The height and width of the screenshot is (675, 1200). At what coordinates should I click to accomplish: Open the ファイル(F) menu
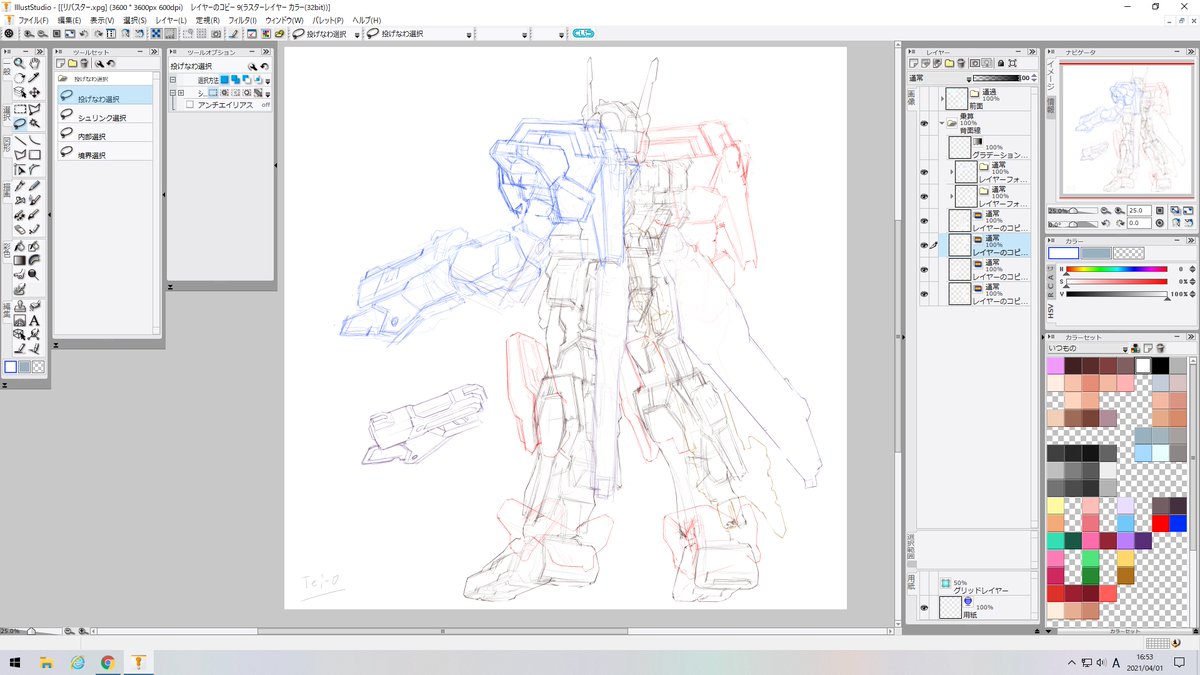pos(33,20)
